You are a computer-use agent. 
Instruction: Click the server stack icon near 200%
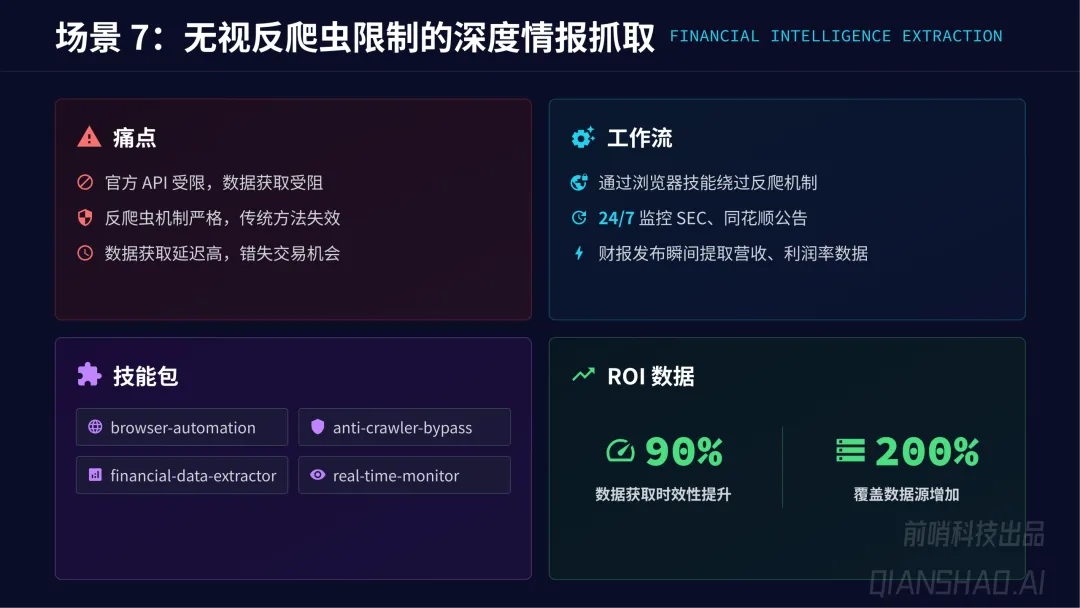pyautogui.click(x=850, y=452)
